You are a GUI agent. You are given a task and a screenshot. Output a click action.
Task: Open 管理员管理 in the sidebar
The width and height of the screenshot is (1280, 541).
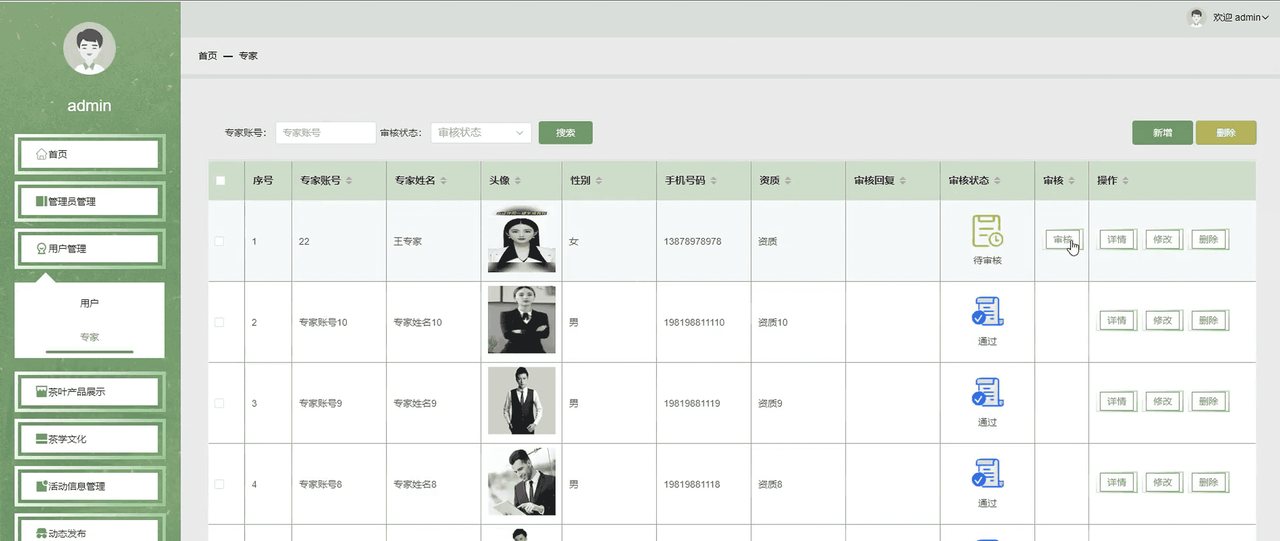(89, 201)
